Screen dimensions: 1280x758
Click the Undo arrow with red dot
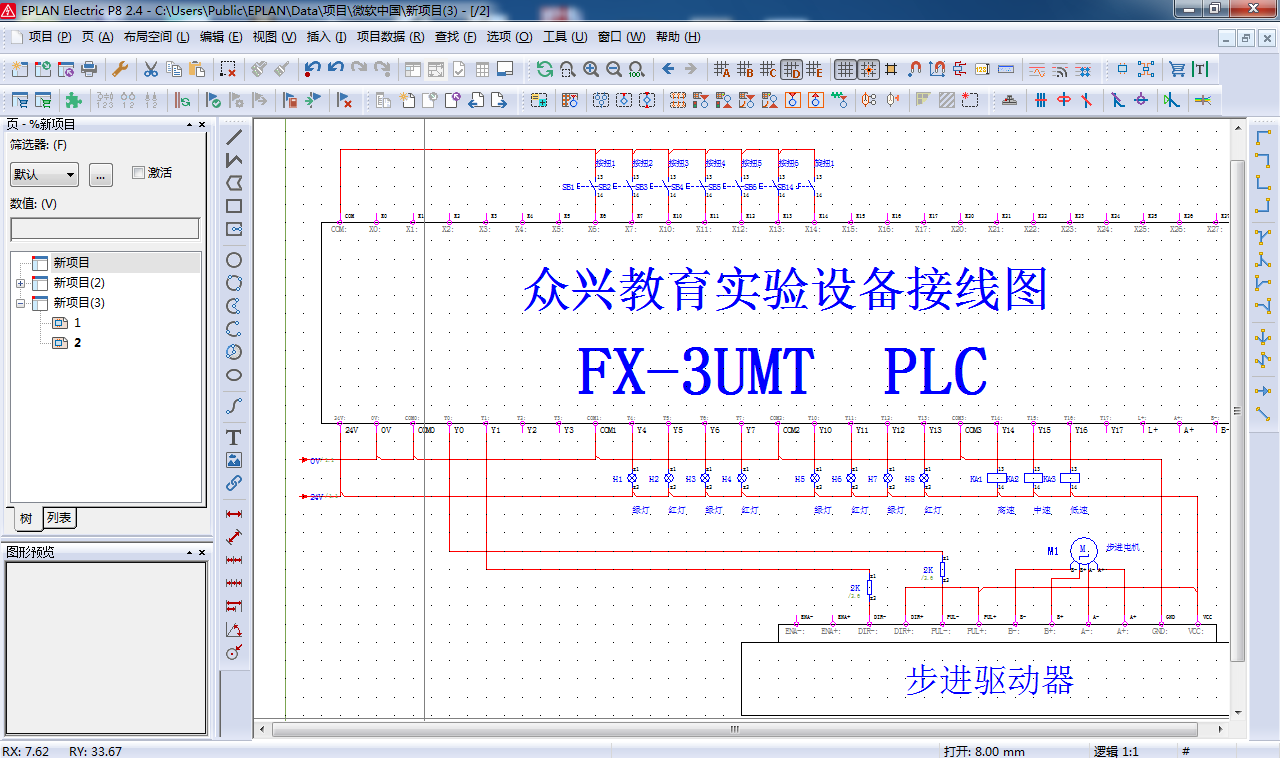[x=312, y=69]
